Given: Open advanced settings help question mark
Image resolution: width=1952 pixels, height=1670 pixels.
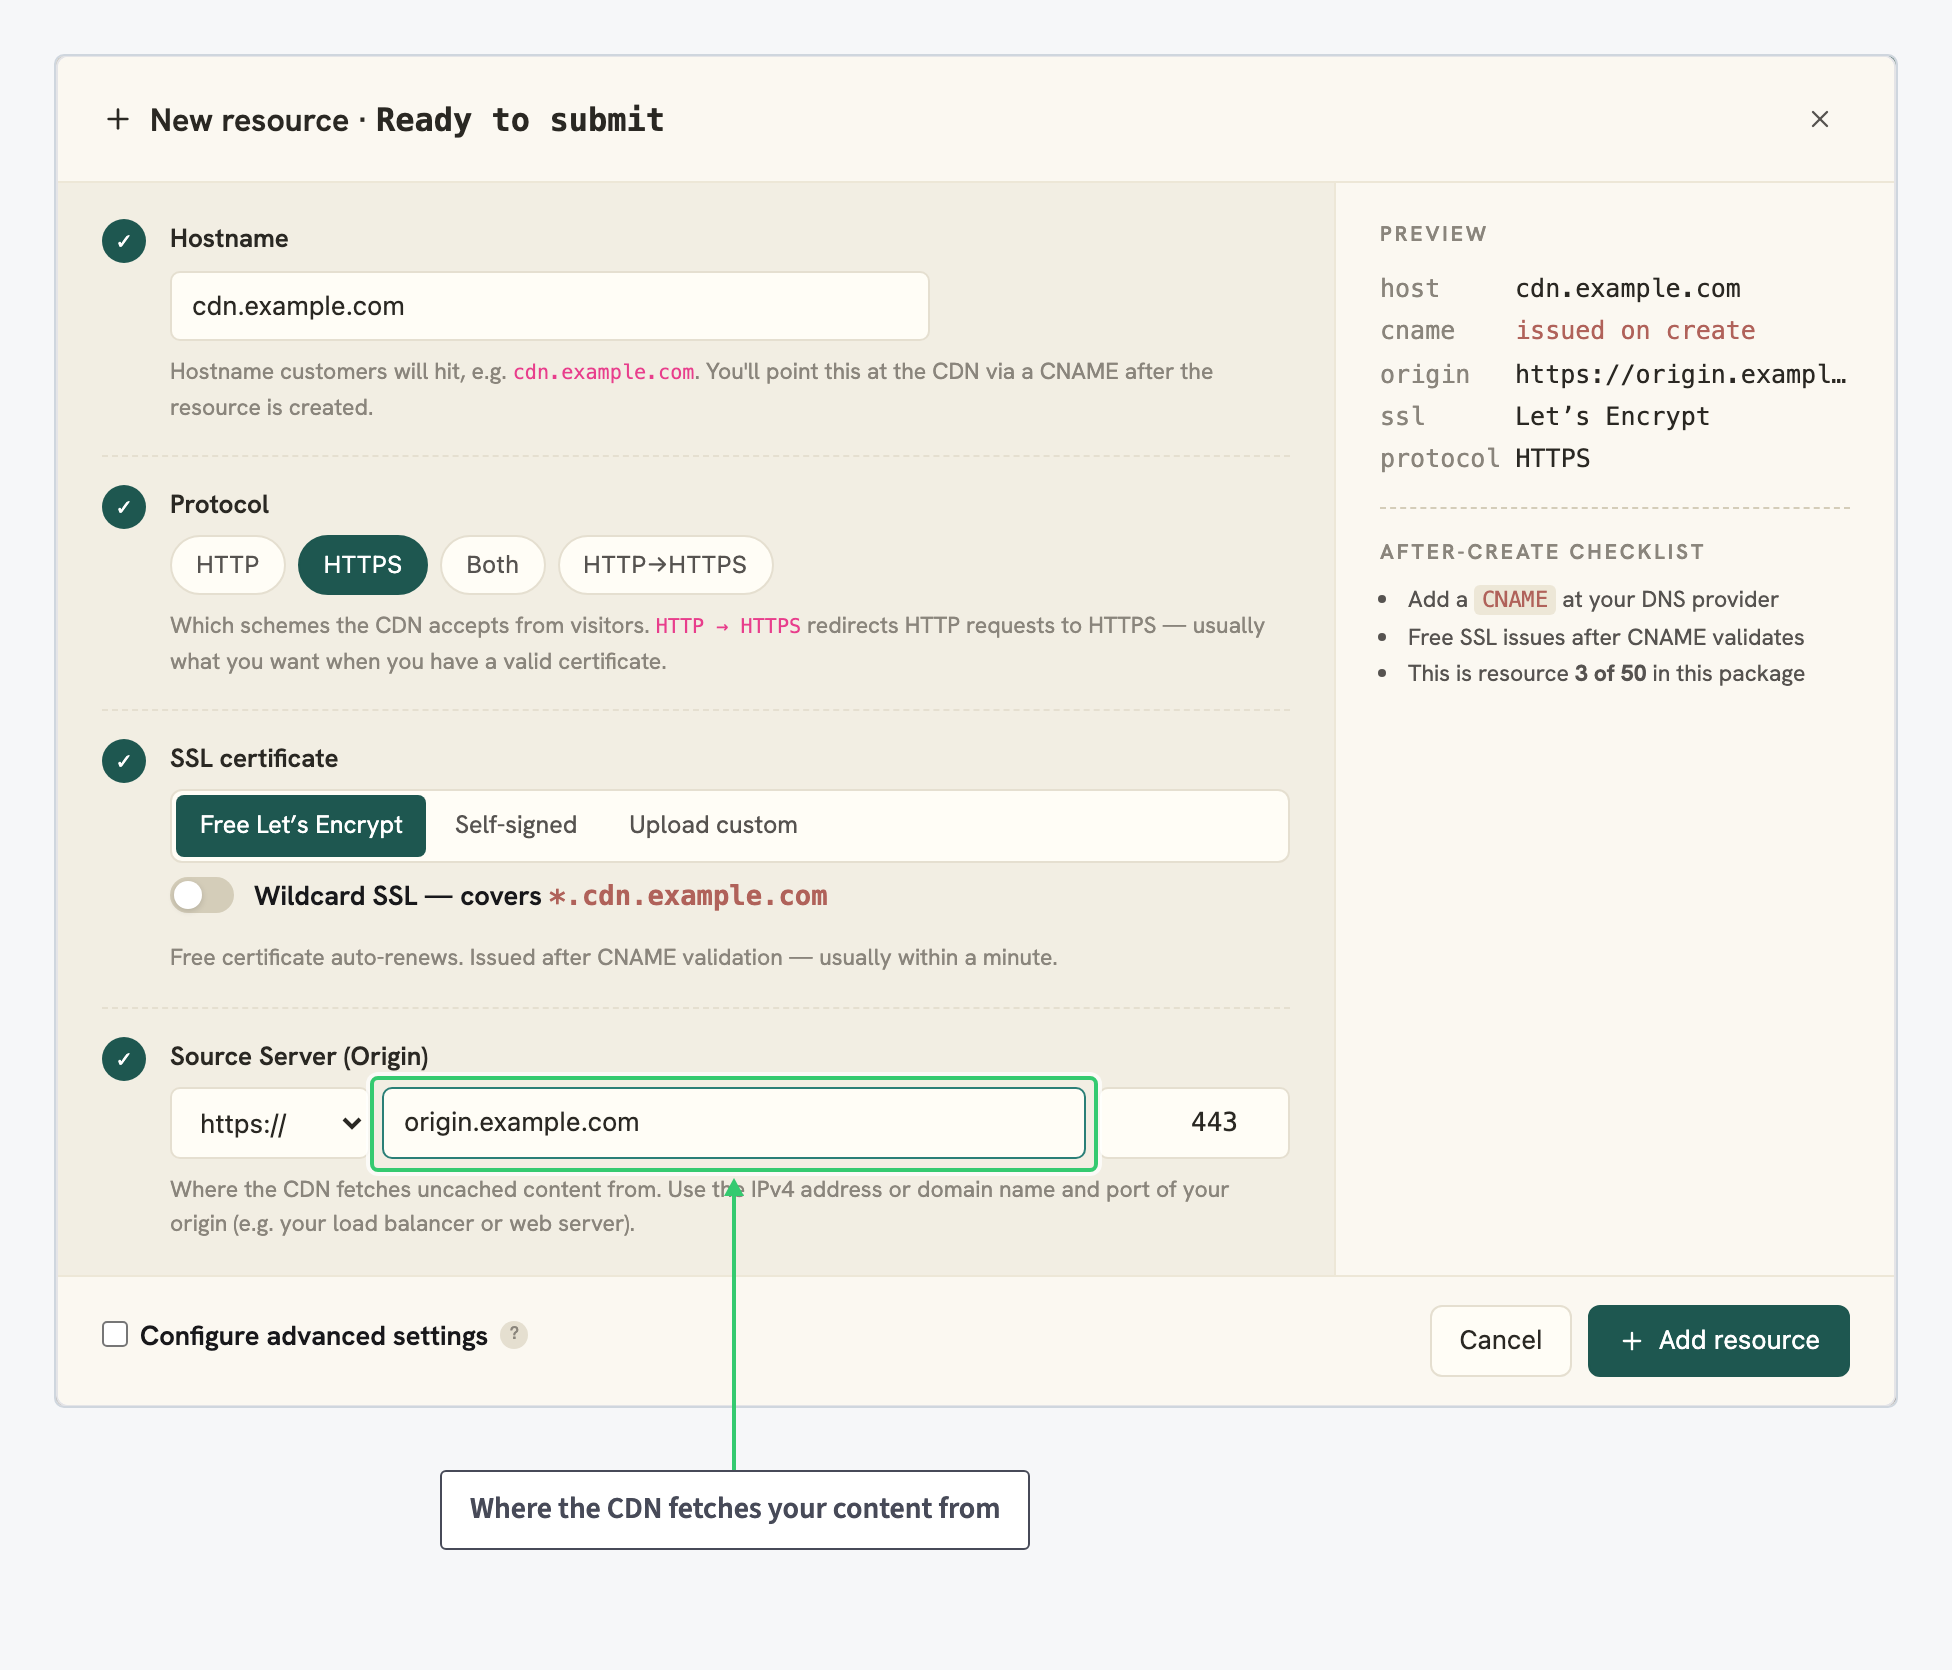Looking at the screenshot, I should [x=514, y=1335].
